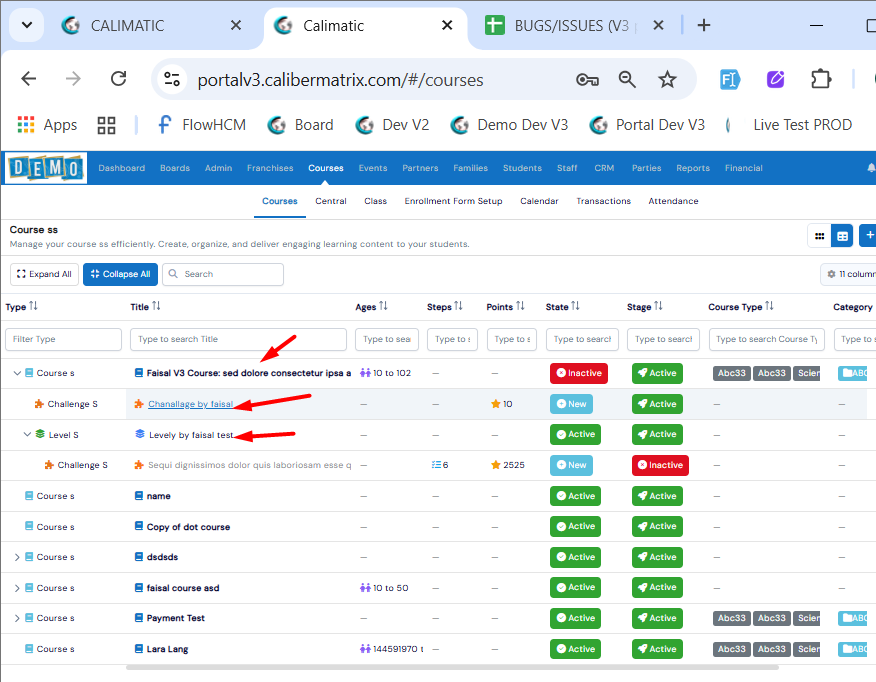Image resolution: width=876 pixels, height=682 pixels.
Task: Click the password key icon
Action: coord(587,80)
